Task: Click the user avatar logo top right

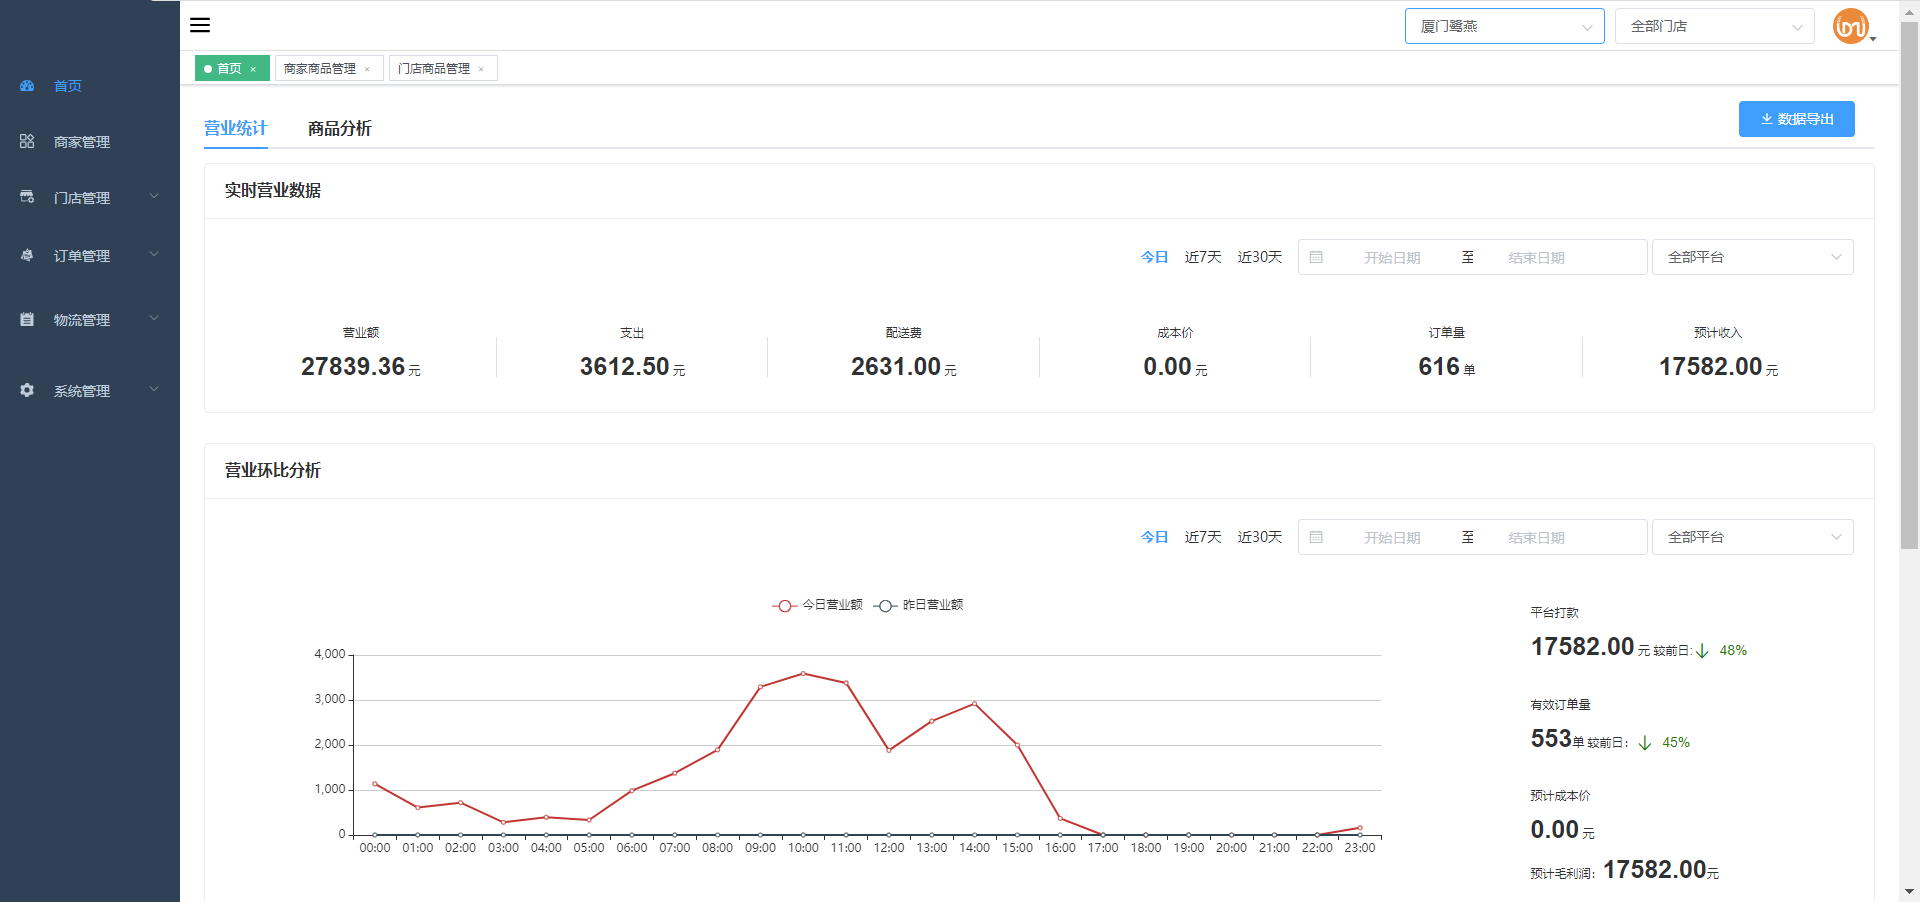Action: pyautogui.click(x=1850, y=26)
